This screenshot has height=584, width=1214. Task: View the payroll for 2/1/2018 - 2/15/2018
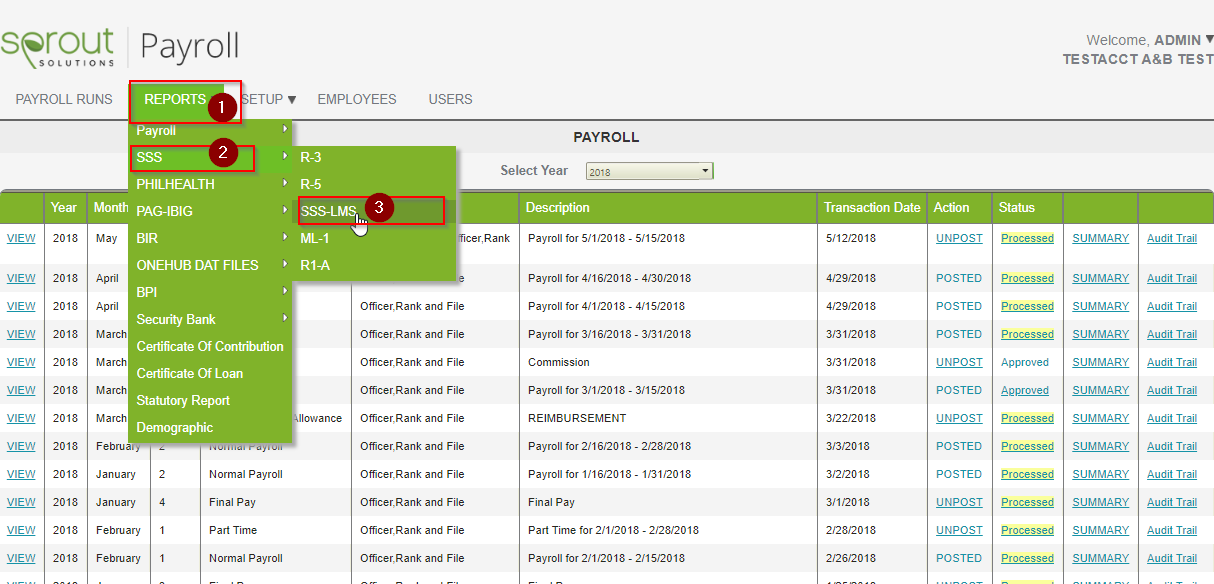click(21, 558)
